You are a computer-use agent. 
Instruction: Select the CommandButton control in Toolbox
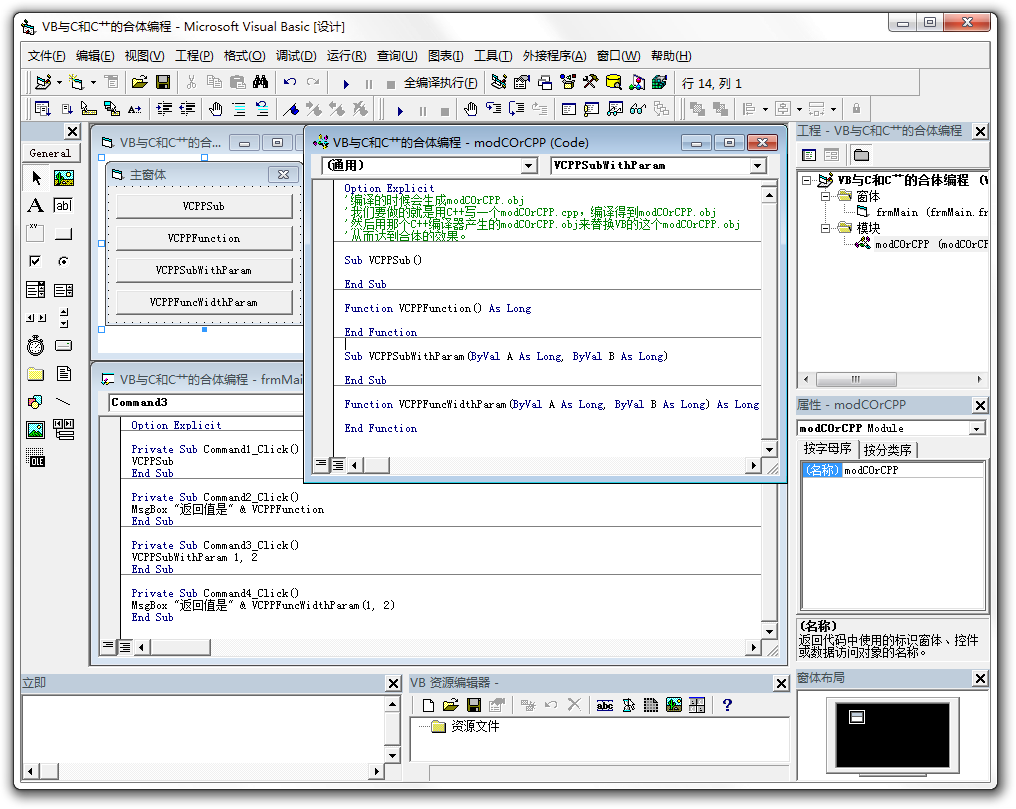pos(63,233)
